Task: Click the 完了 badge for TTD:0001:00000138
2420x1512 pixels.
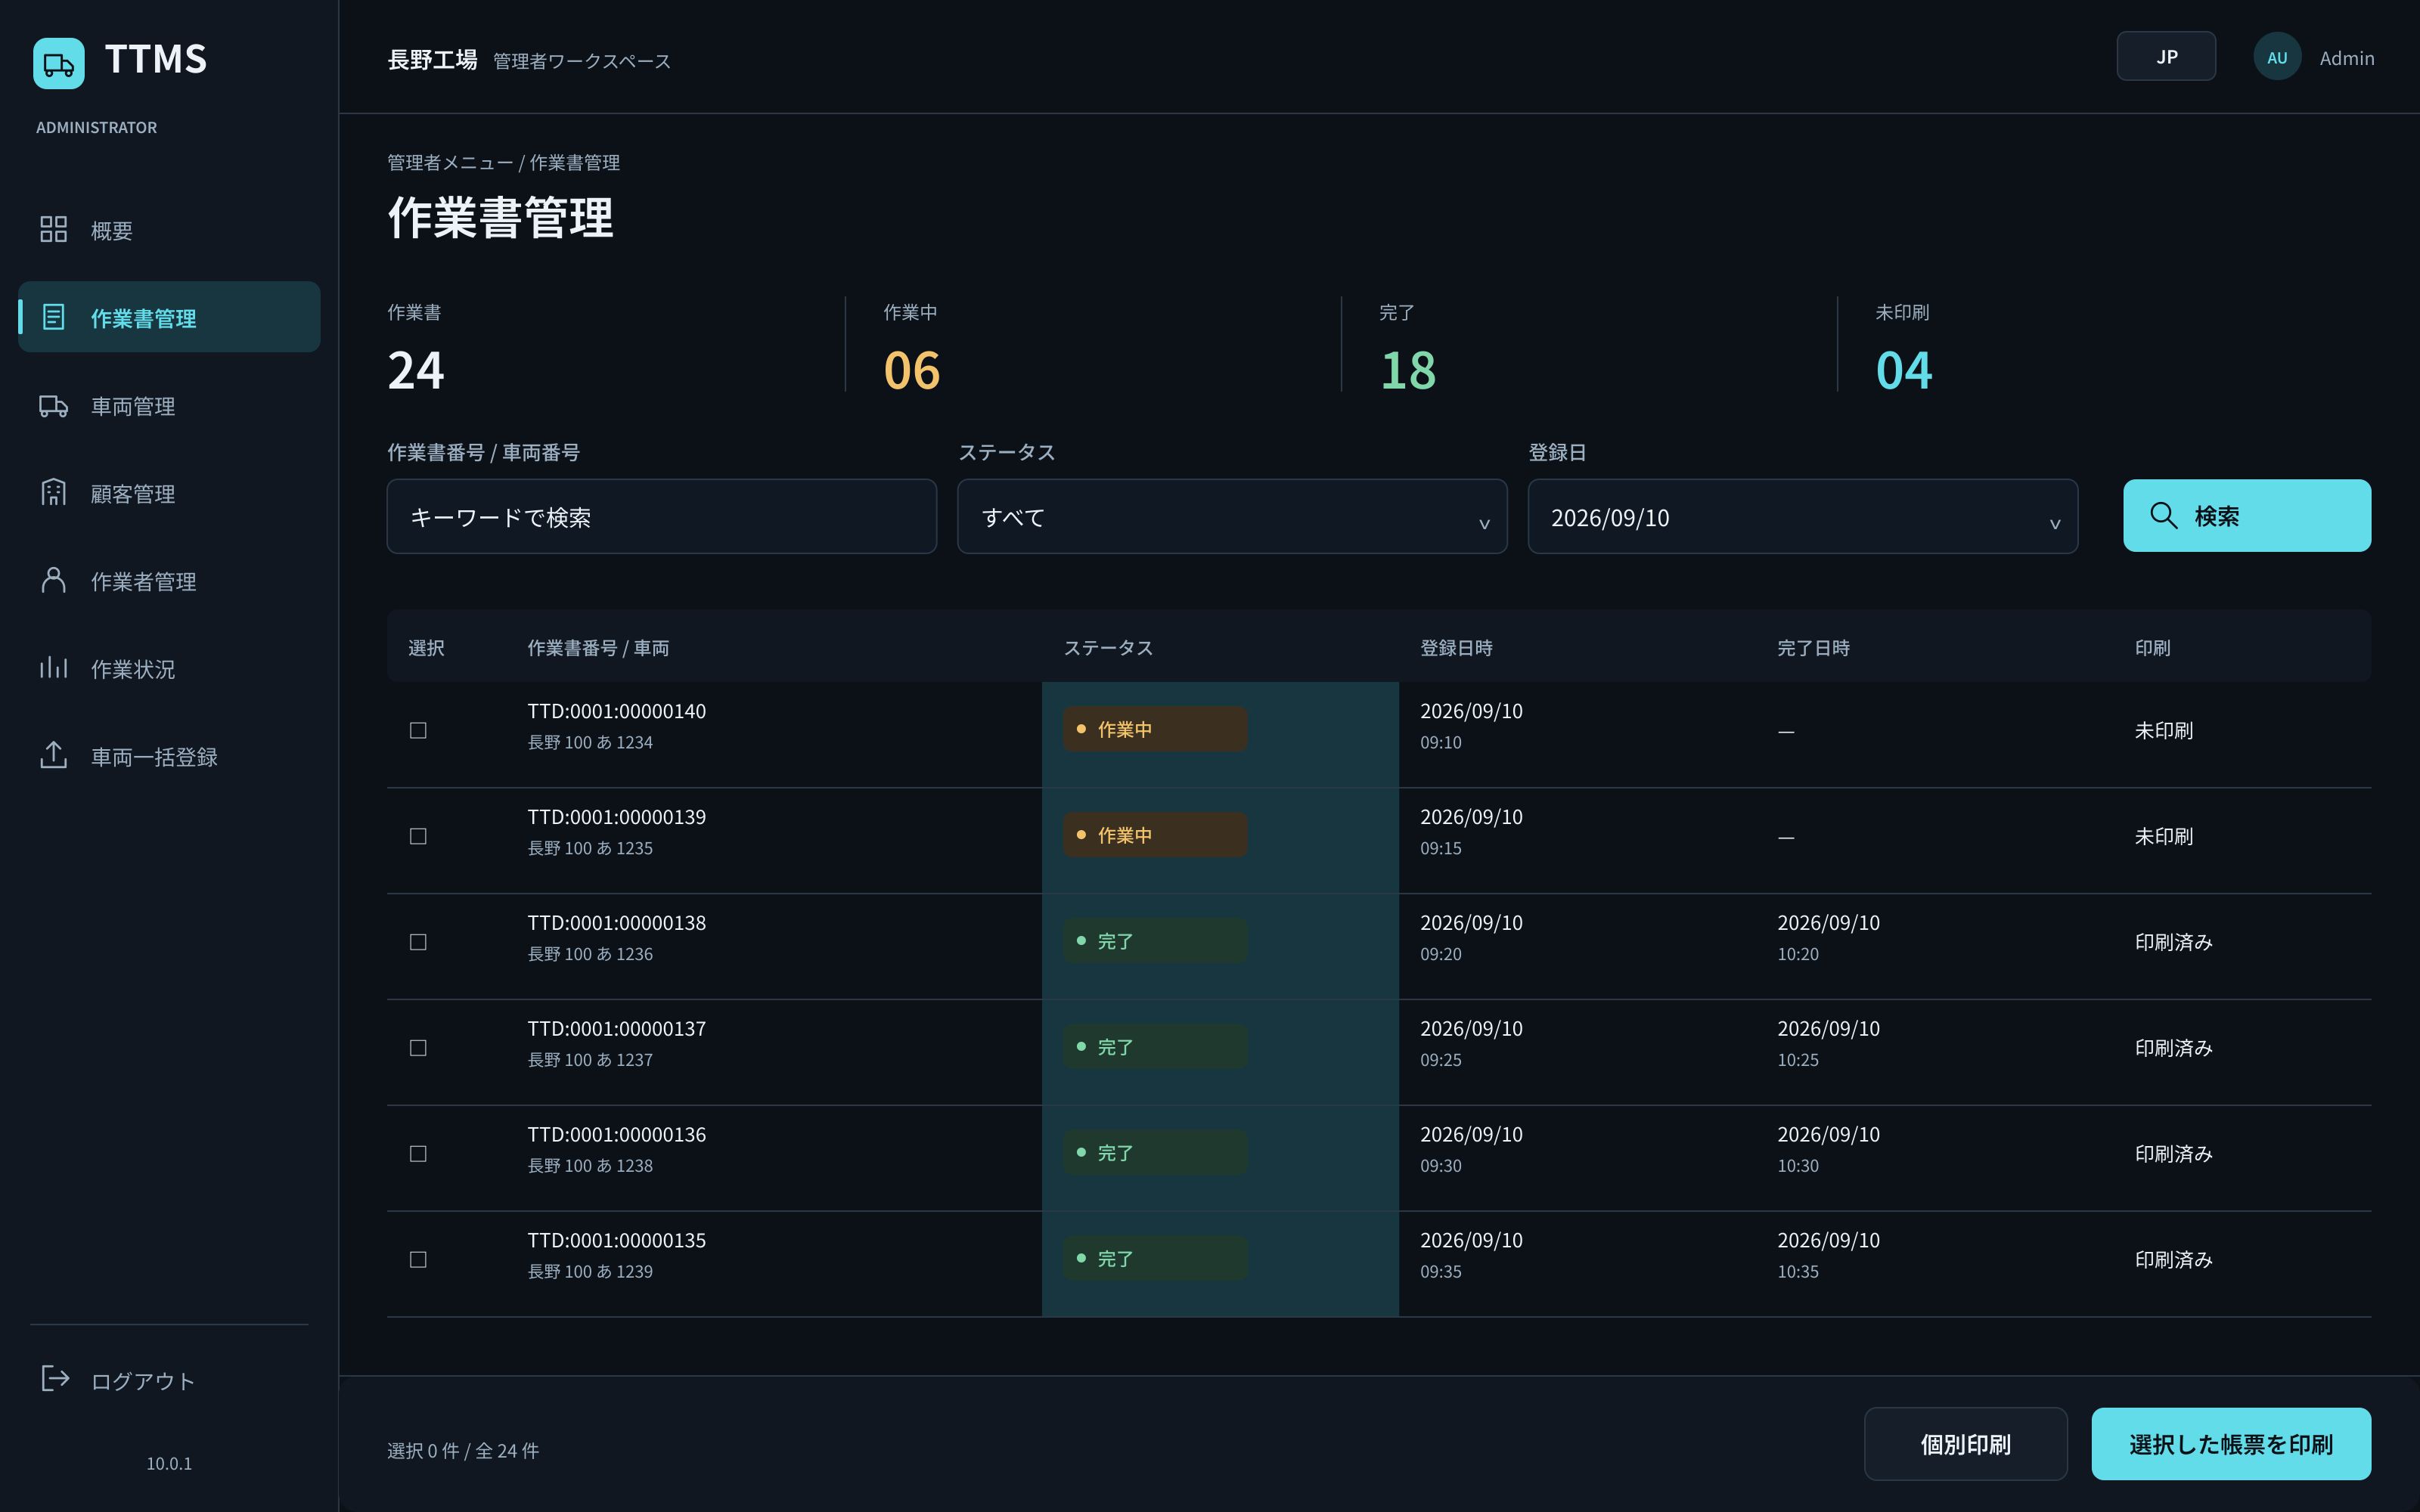Action: 1155,941
